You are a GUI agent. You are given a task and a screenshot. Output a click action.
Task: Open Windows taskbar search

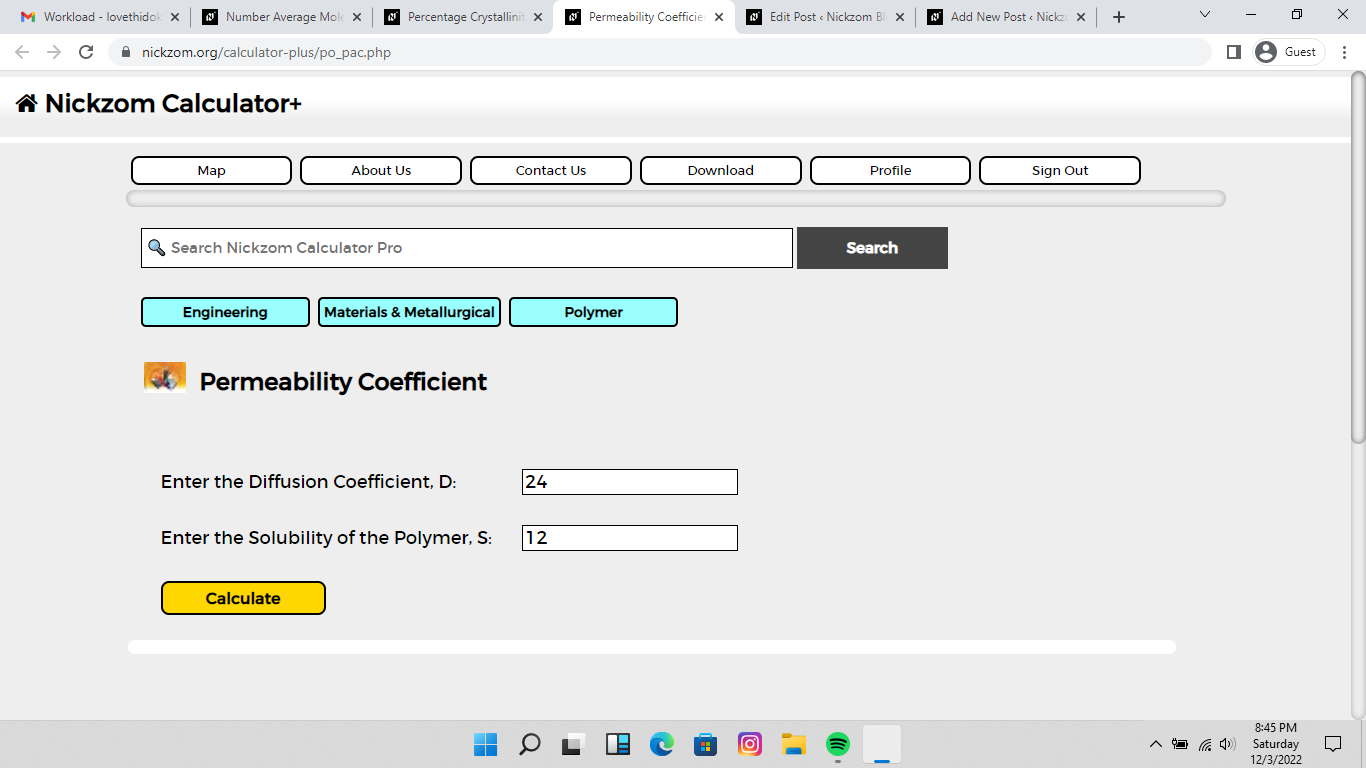(530, 744)
